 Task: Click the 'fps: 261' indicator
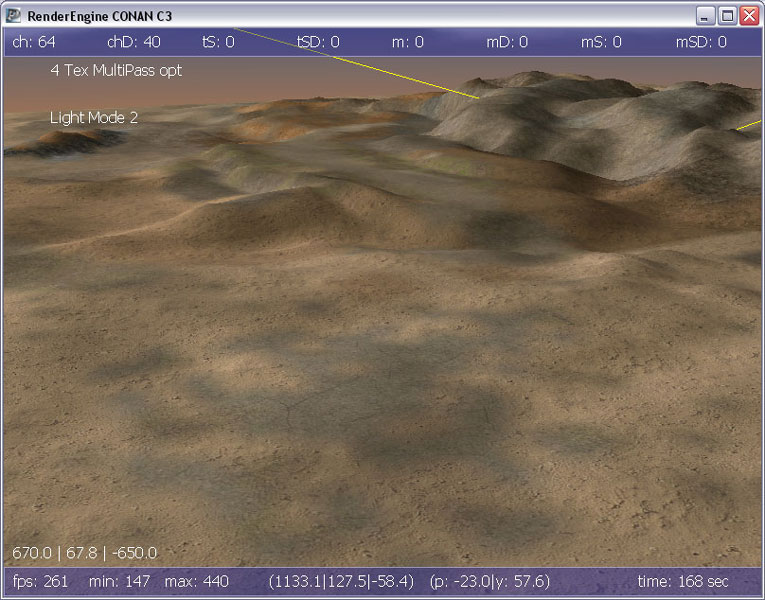pos(40,581)
